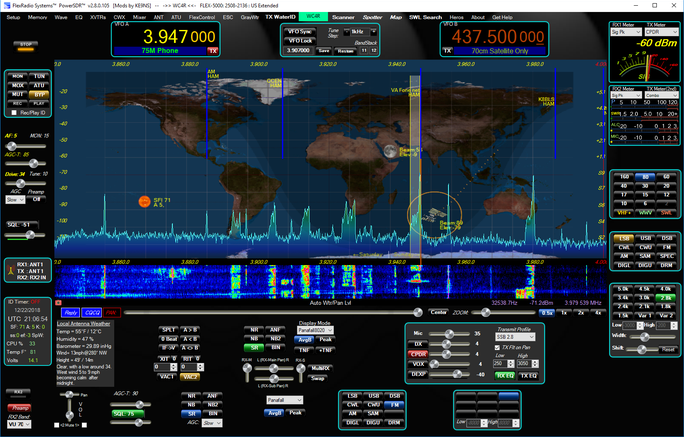The height and width of the screenshot is (437, 684).
Task: Toggle the VOX button
Action: point(418,364)
